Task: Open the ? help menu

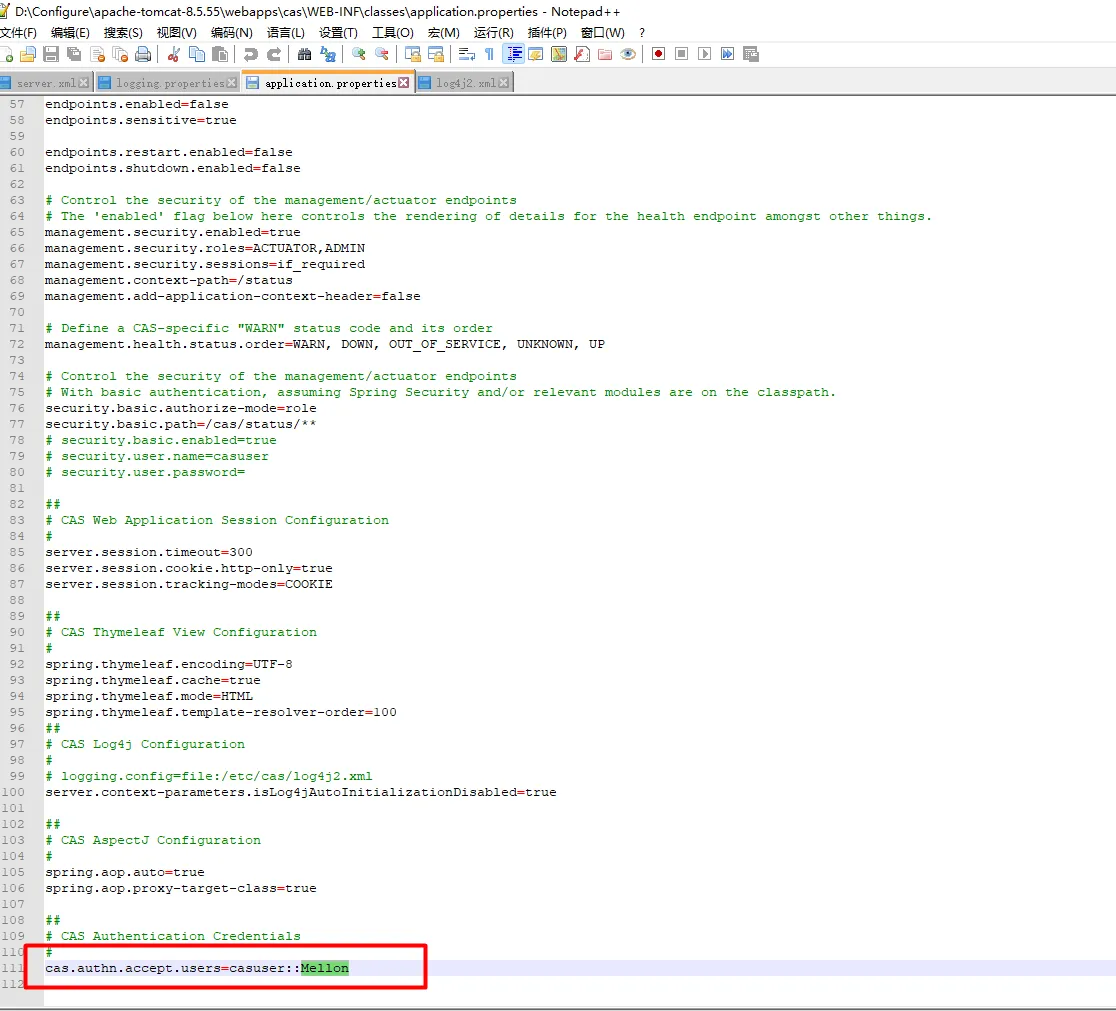Action: (x=641, y=33)
